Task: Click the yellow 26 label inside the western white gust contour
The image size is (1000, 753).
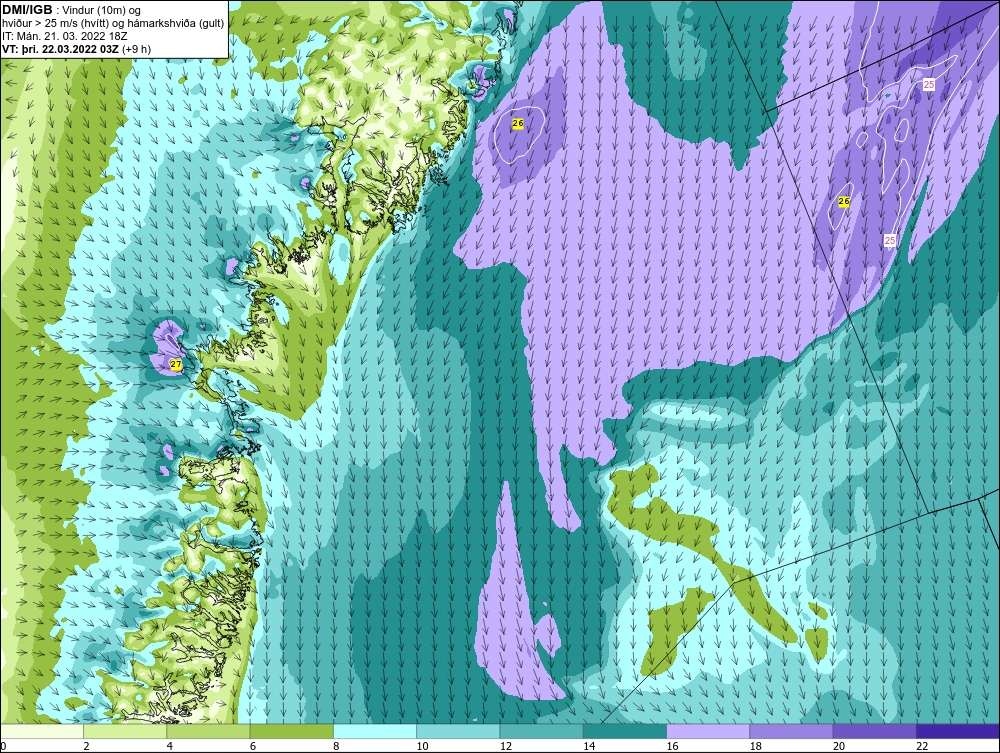Action: [518, 124]
